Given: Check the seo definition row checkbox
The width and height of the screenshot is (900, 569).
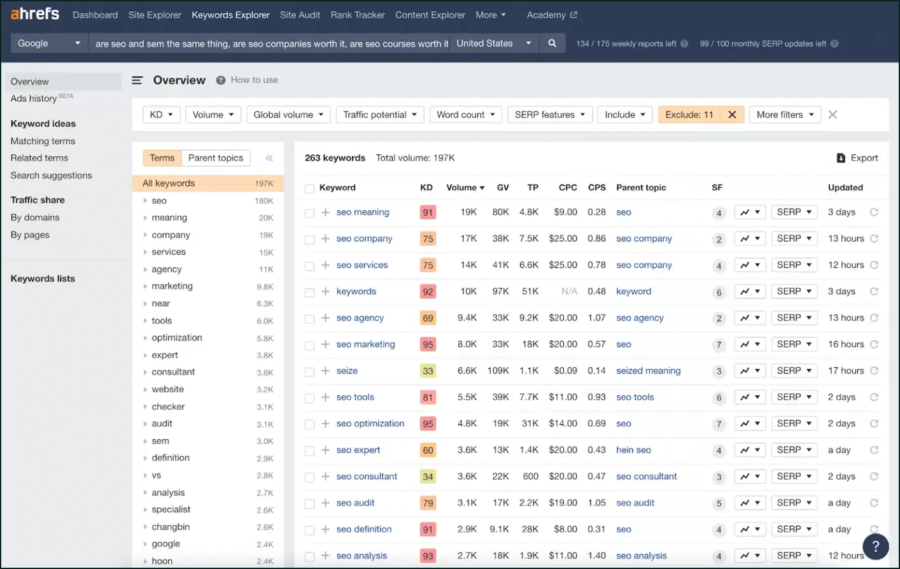Looking at the screenshot, I should [309, 530].
